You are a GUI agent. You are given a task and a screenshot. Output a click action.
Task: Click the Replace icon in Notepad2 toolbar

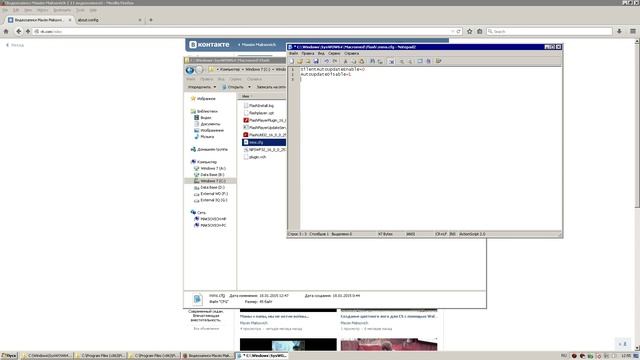pos(380,61)
